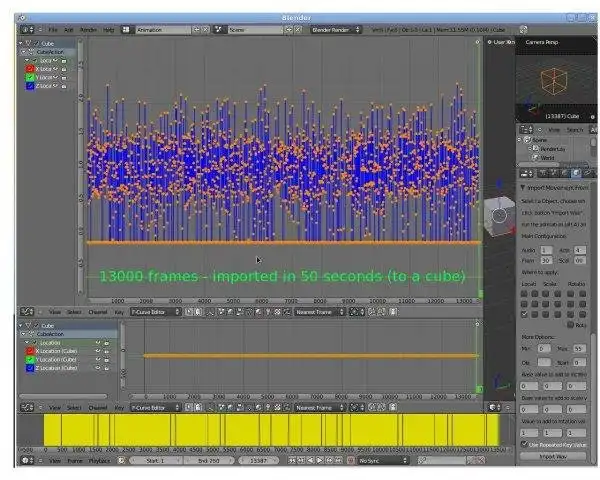Click current frame field showing 13387

coord(259,460)
